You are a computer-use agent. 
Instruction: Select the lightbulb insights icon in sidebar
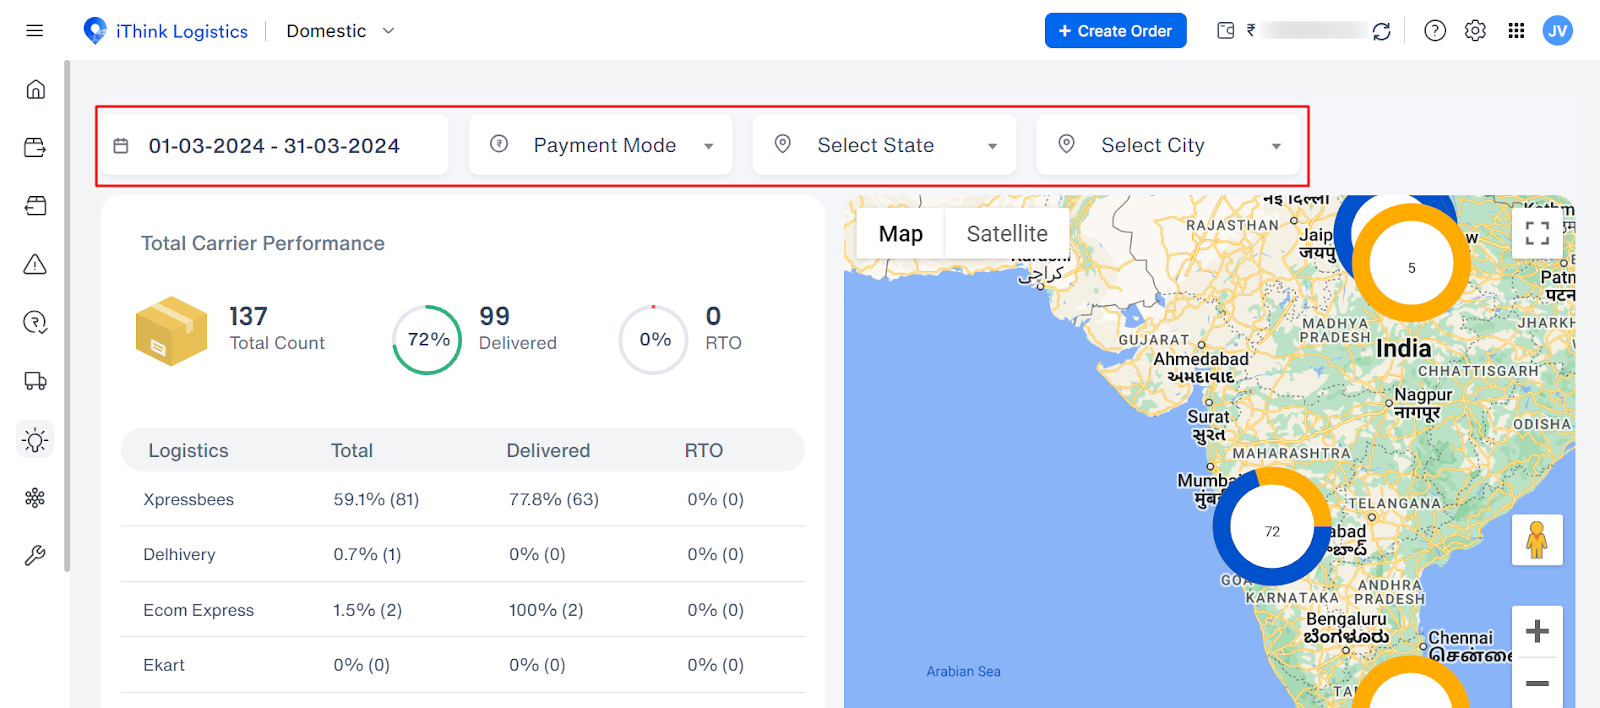[x=35, y=440]
